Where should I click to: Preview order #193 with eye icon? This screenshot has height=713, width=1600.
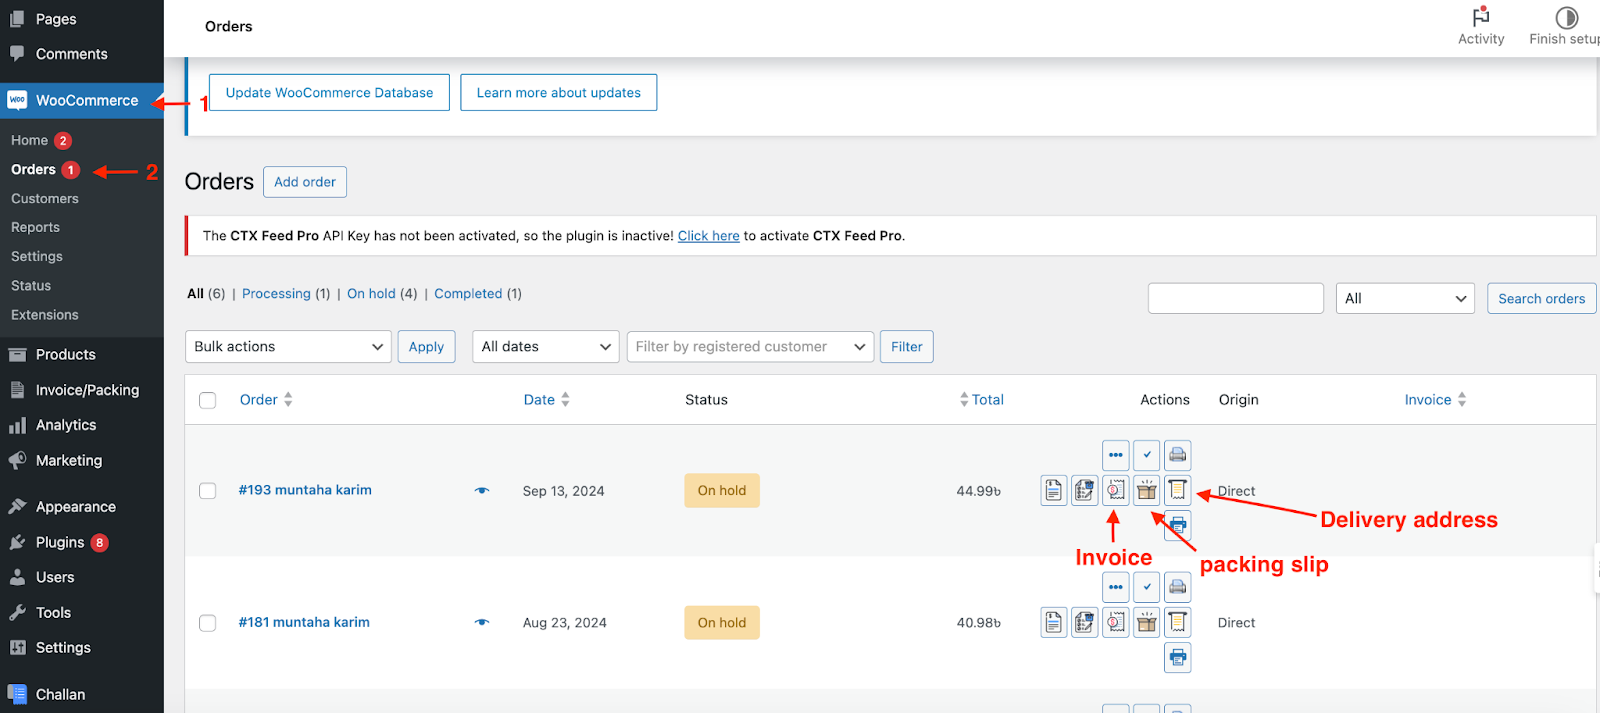(482, 490)
